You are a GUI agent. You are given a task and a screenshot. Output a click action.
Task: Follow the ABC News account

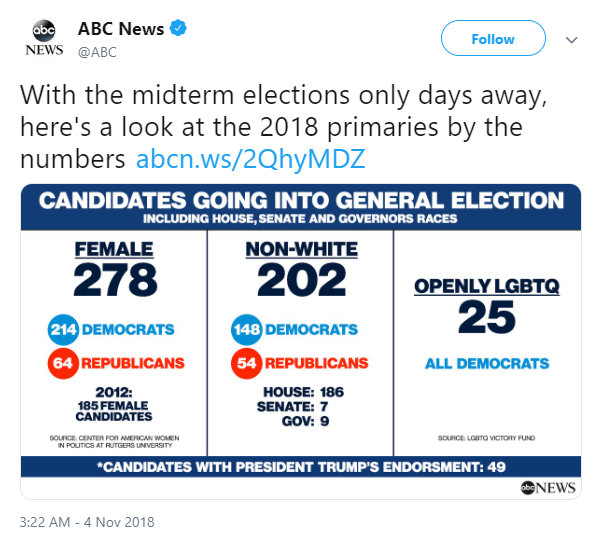[493, 38]
